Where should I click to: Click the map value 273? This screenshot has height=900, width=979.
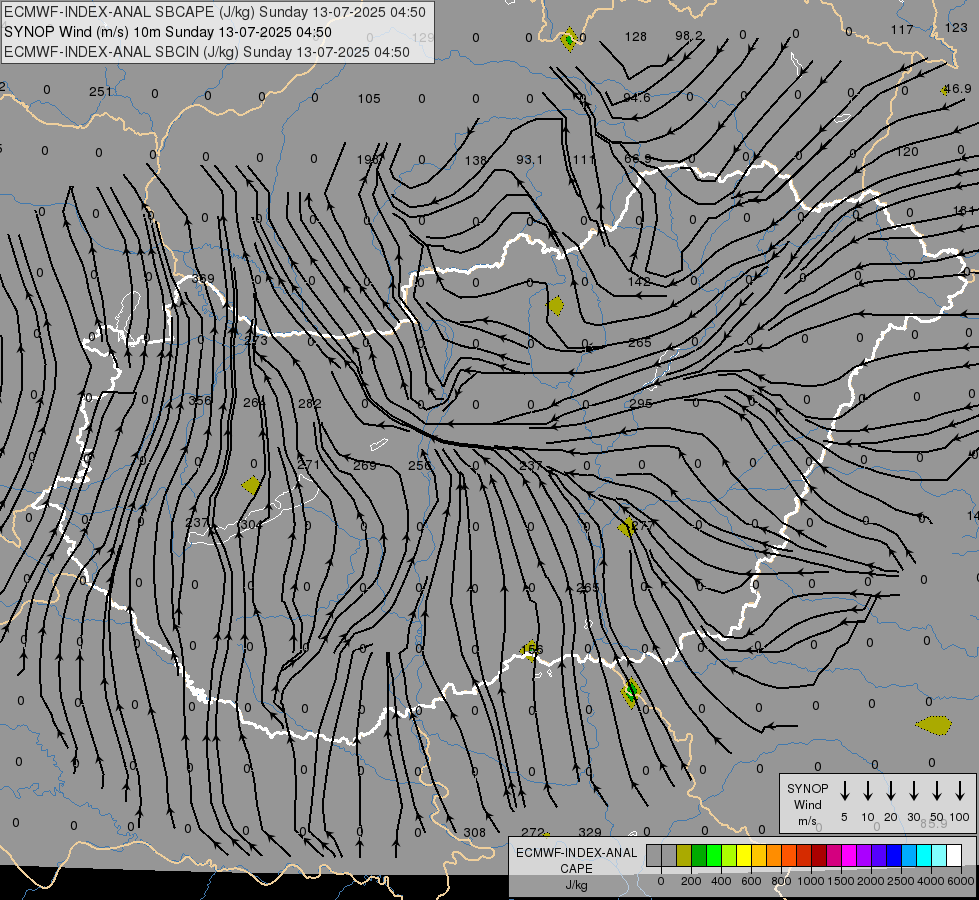(255, 340)
